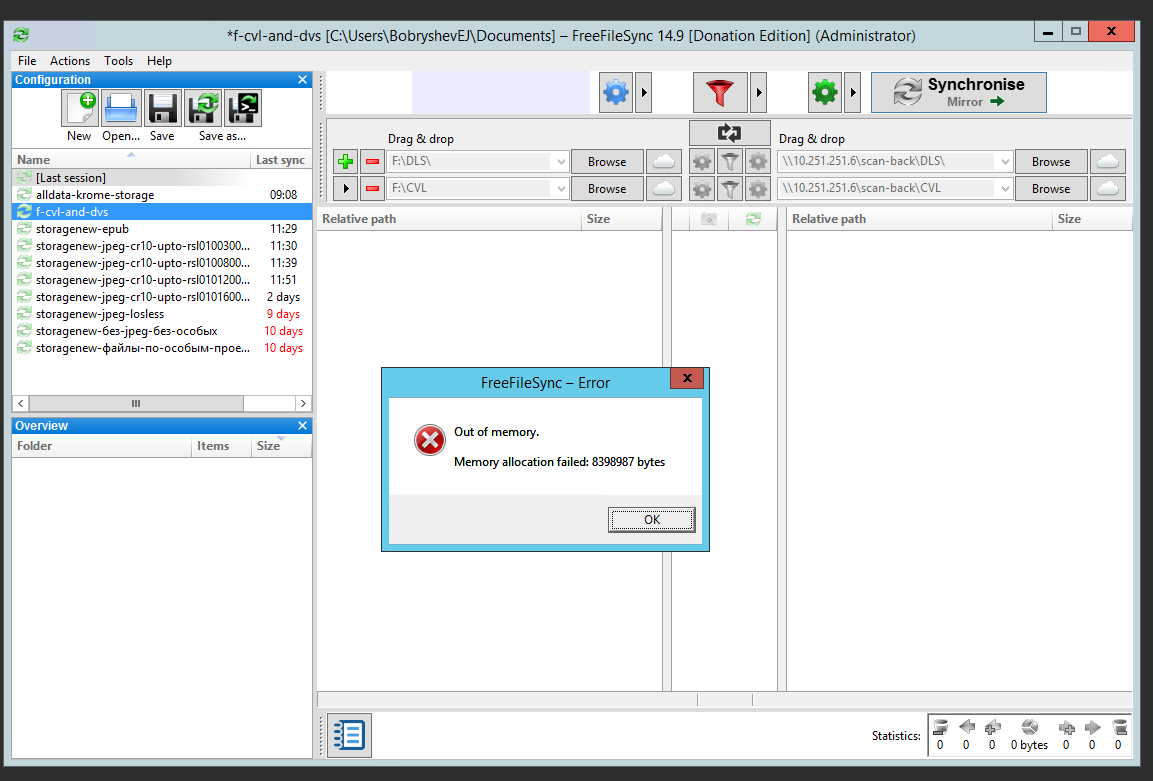Screen dimensions: 1153x781
Task: Add folder pair with green plus
Action: (x=346, y=162)
